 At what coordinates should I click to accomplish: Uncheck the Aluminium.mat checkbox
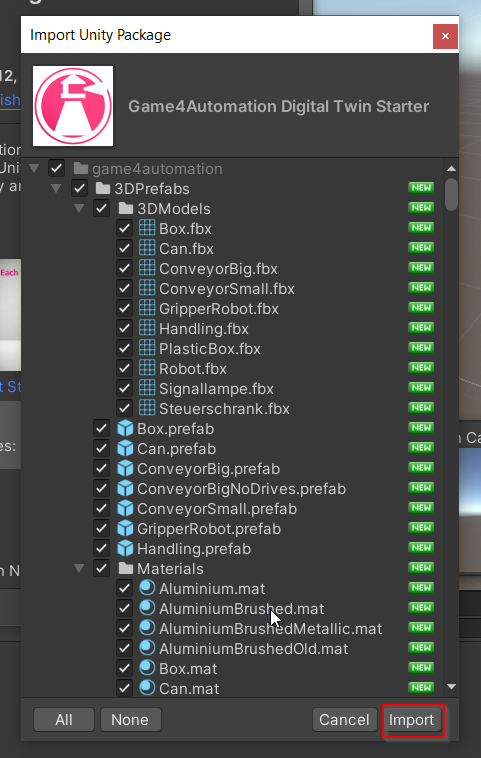[124, 588]
